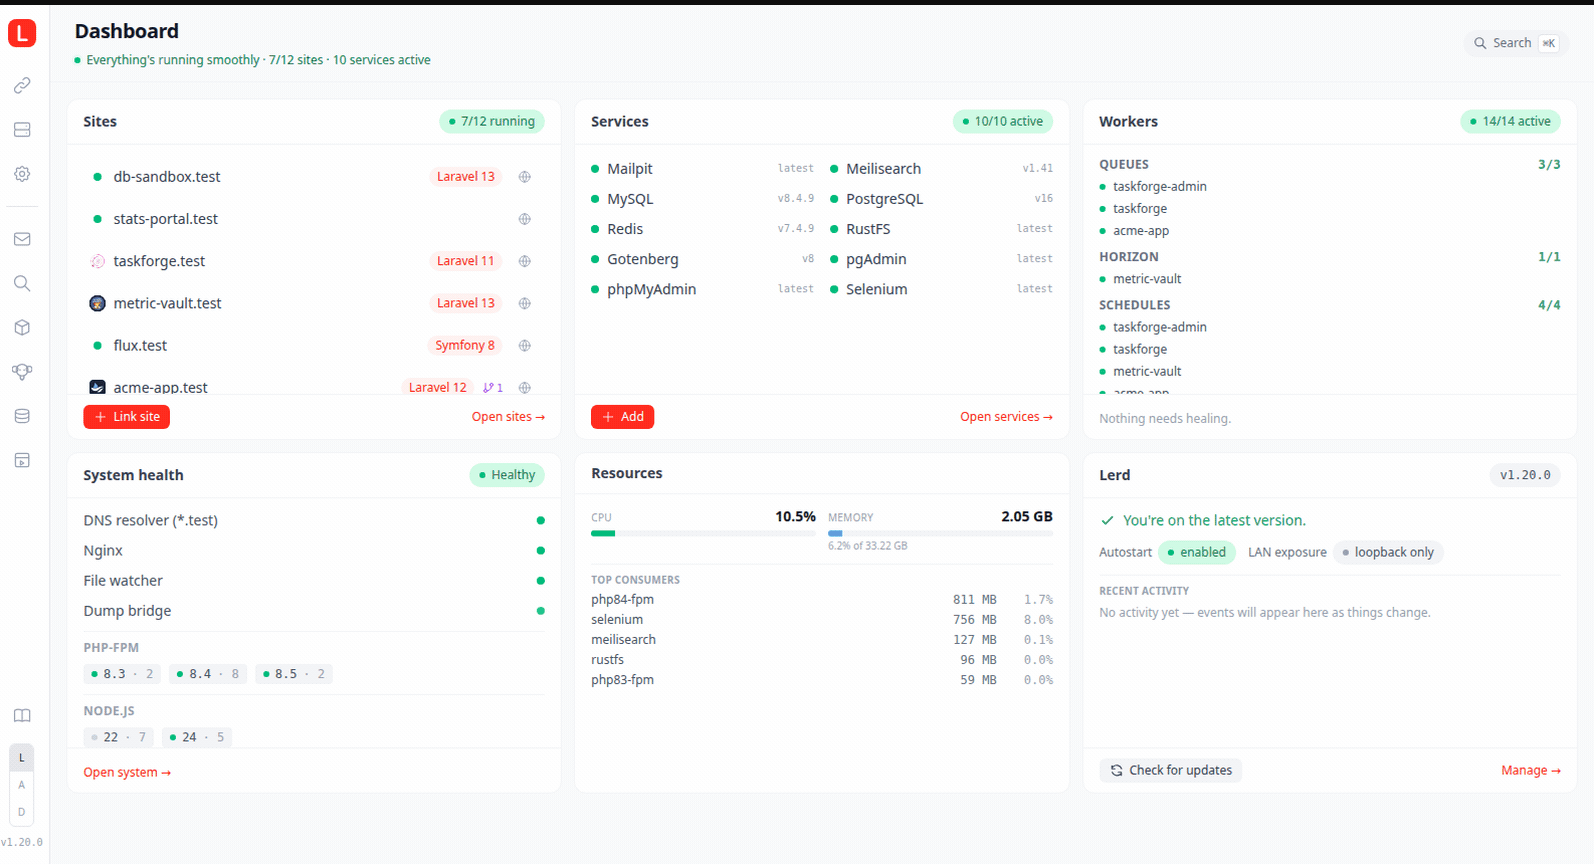Select the A theme option in the sidebar
The image size is (1594, 864).
click(22, 785)
